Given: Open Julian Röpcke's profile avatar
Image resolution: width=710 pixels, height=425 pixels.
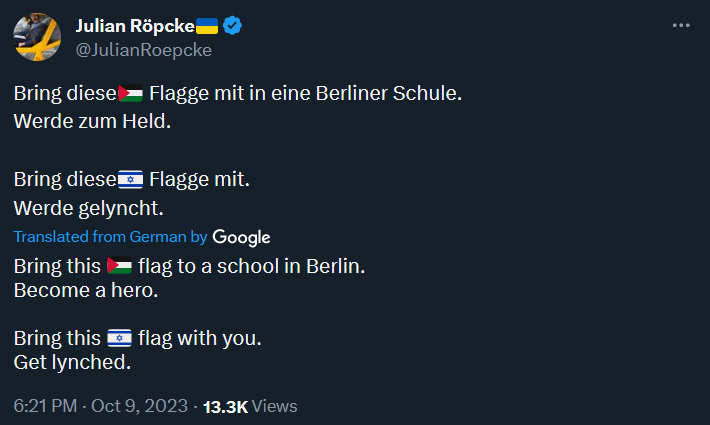Looking at the screenshot, I should (x=38, y=37).
